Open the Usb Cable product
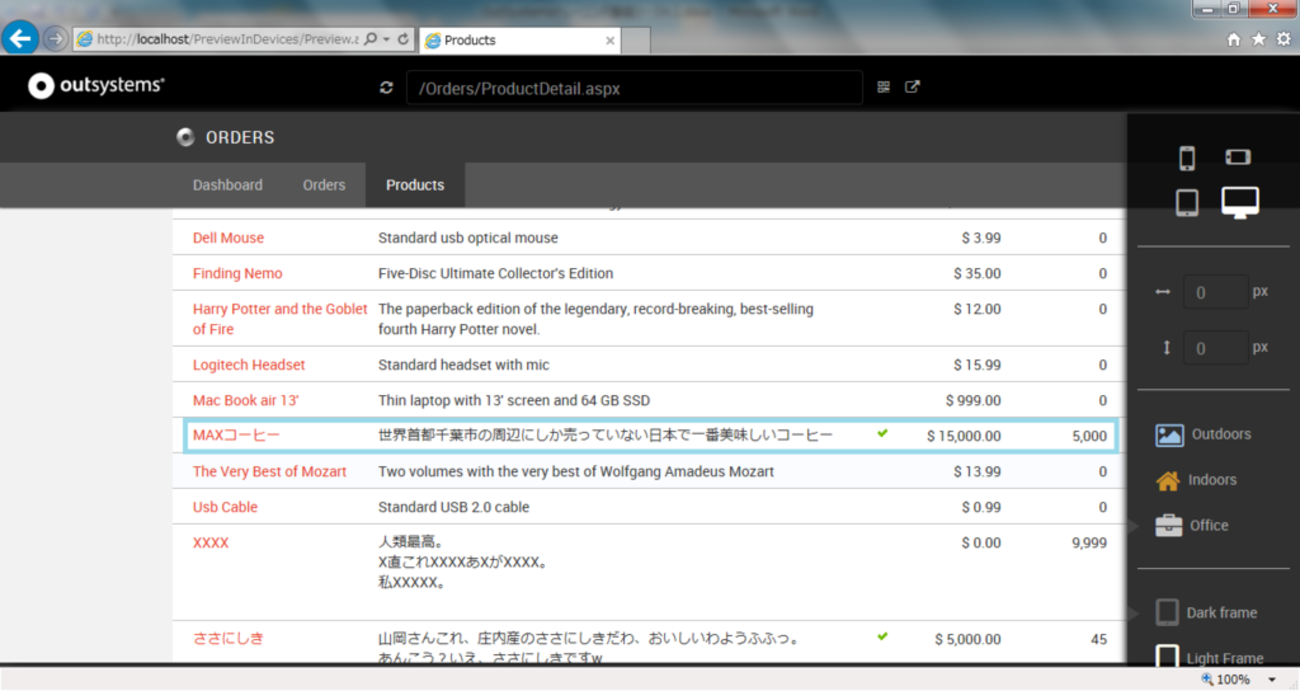This screenshot has width=1300, height=691. coord(225,507)
